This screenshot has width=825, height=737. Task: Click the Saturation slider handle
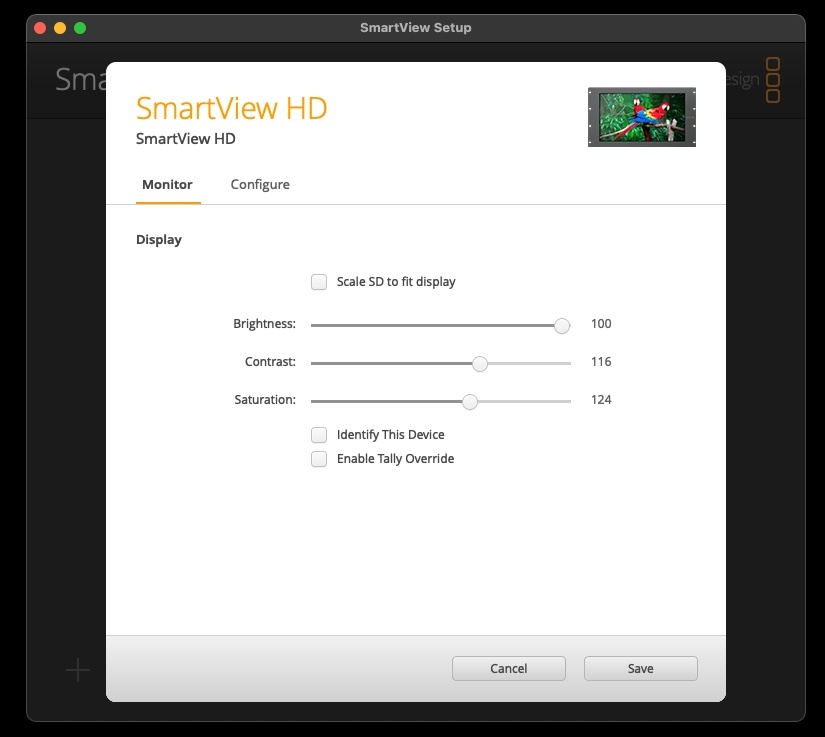470,401
